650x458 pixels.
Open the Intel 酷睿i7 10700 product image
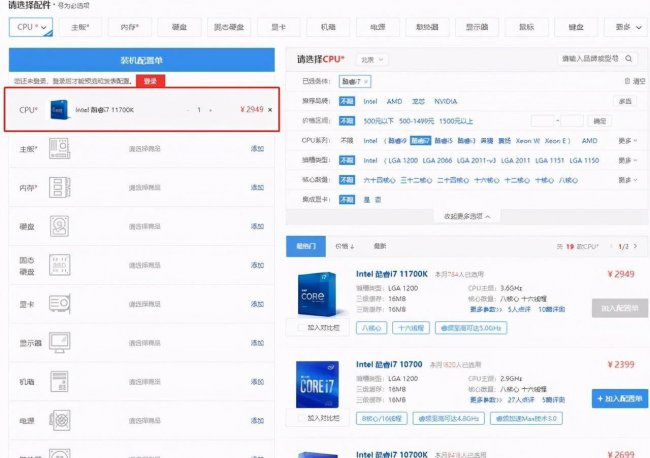[x=318, y=384]
